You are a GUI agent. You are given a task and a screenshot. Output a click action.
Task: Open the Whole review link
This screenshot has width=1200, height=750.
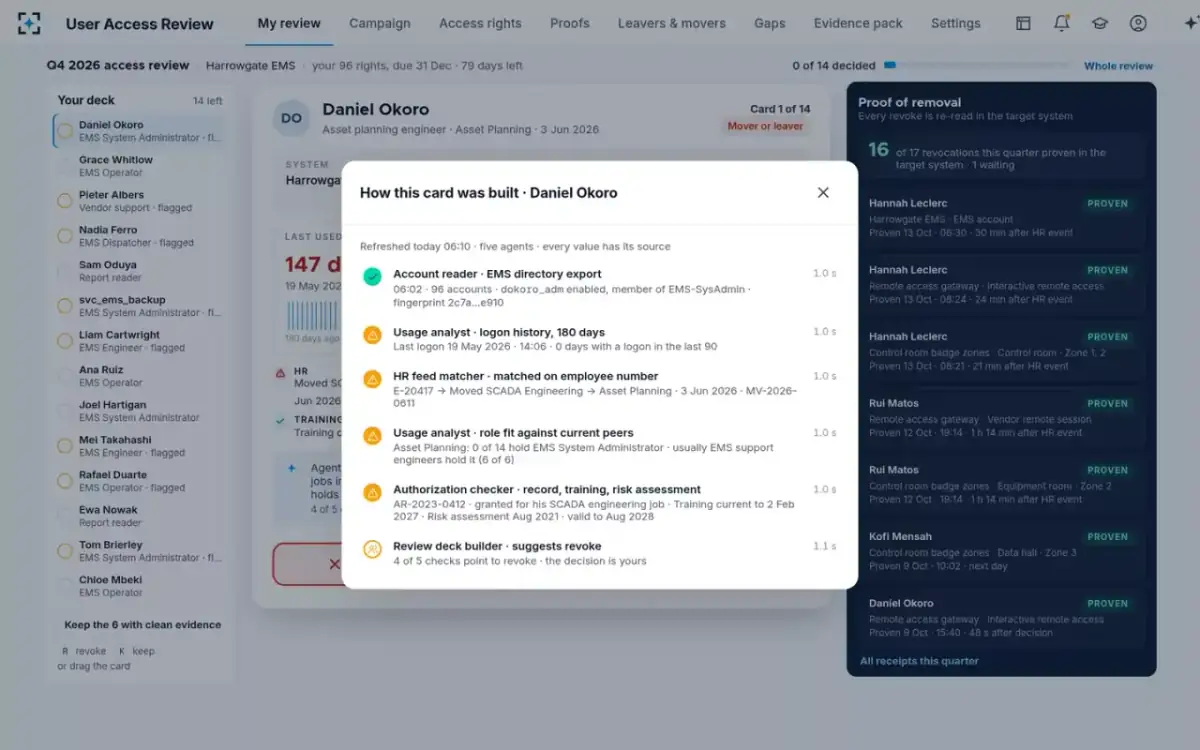[1119, 66]
